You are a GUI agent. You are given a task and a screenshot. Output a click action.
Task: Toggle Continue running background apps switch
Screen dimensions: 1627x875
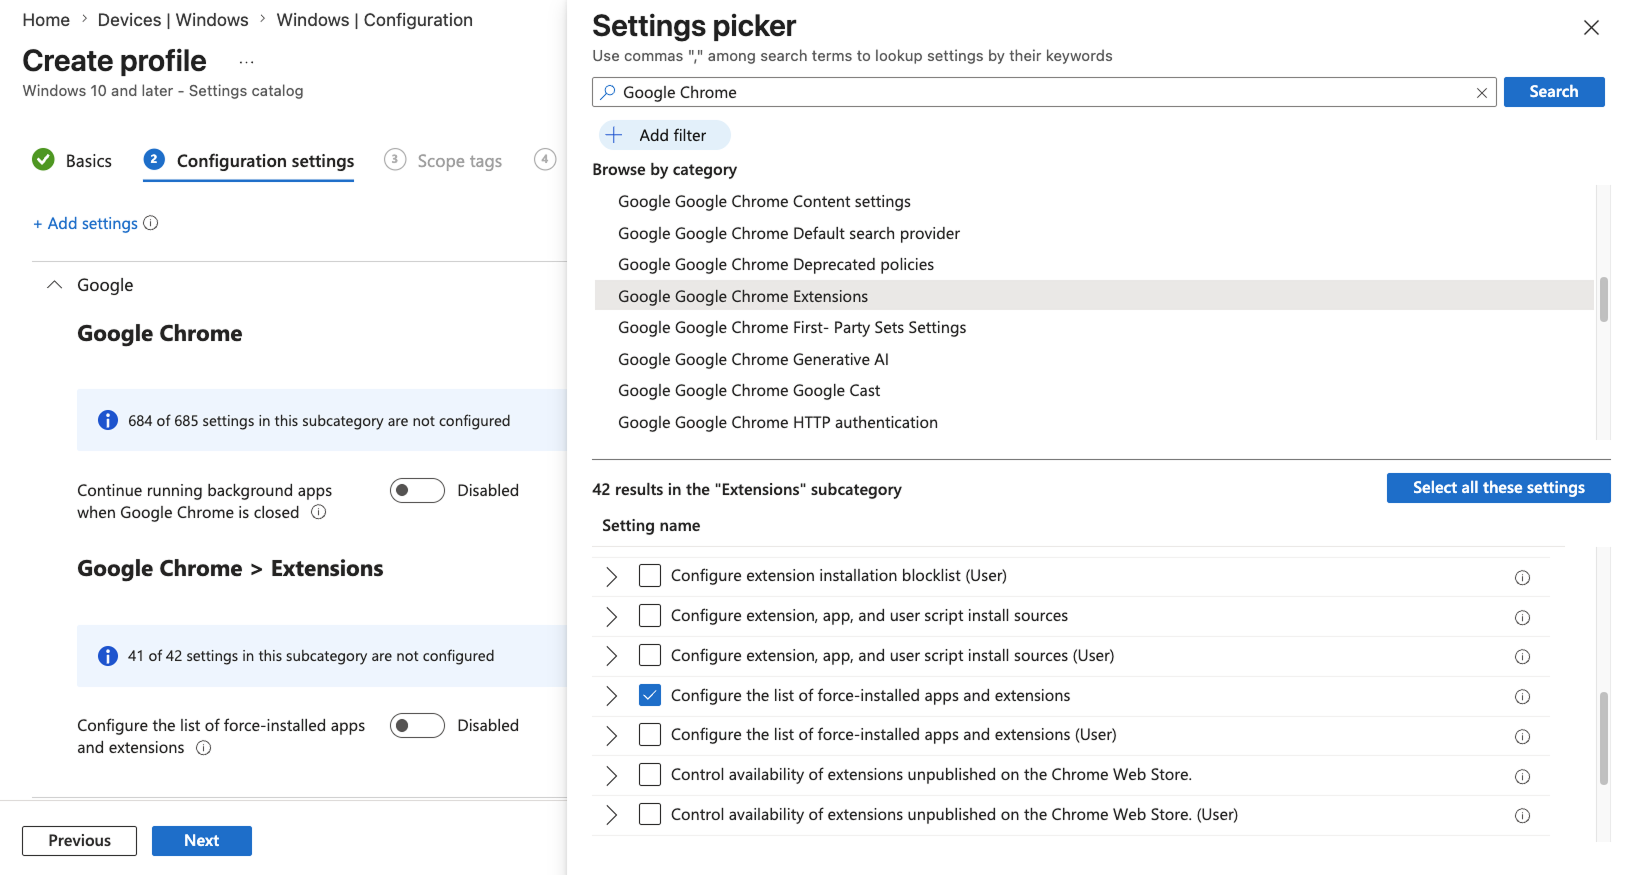417,490
